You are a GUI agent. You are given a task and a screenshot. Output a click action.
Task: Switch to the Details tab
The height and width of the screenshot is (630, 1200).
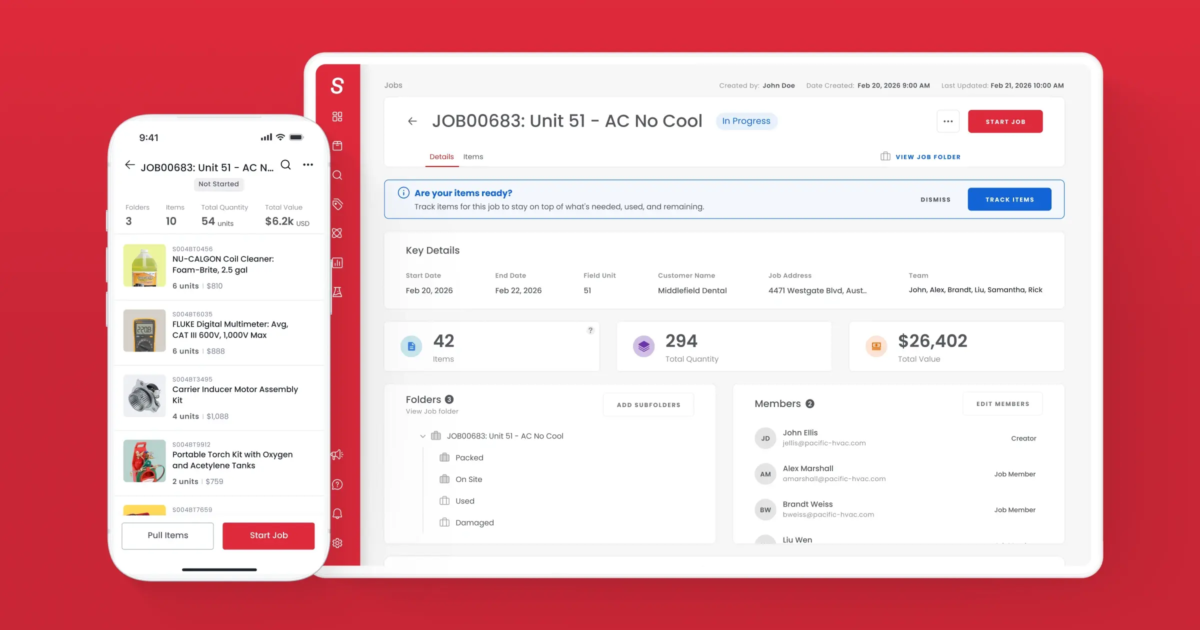[x=441, y=157]
